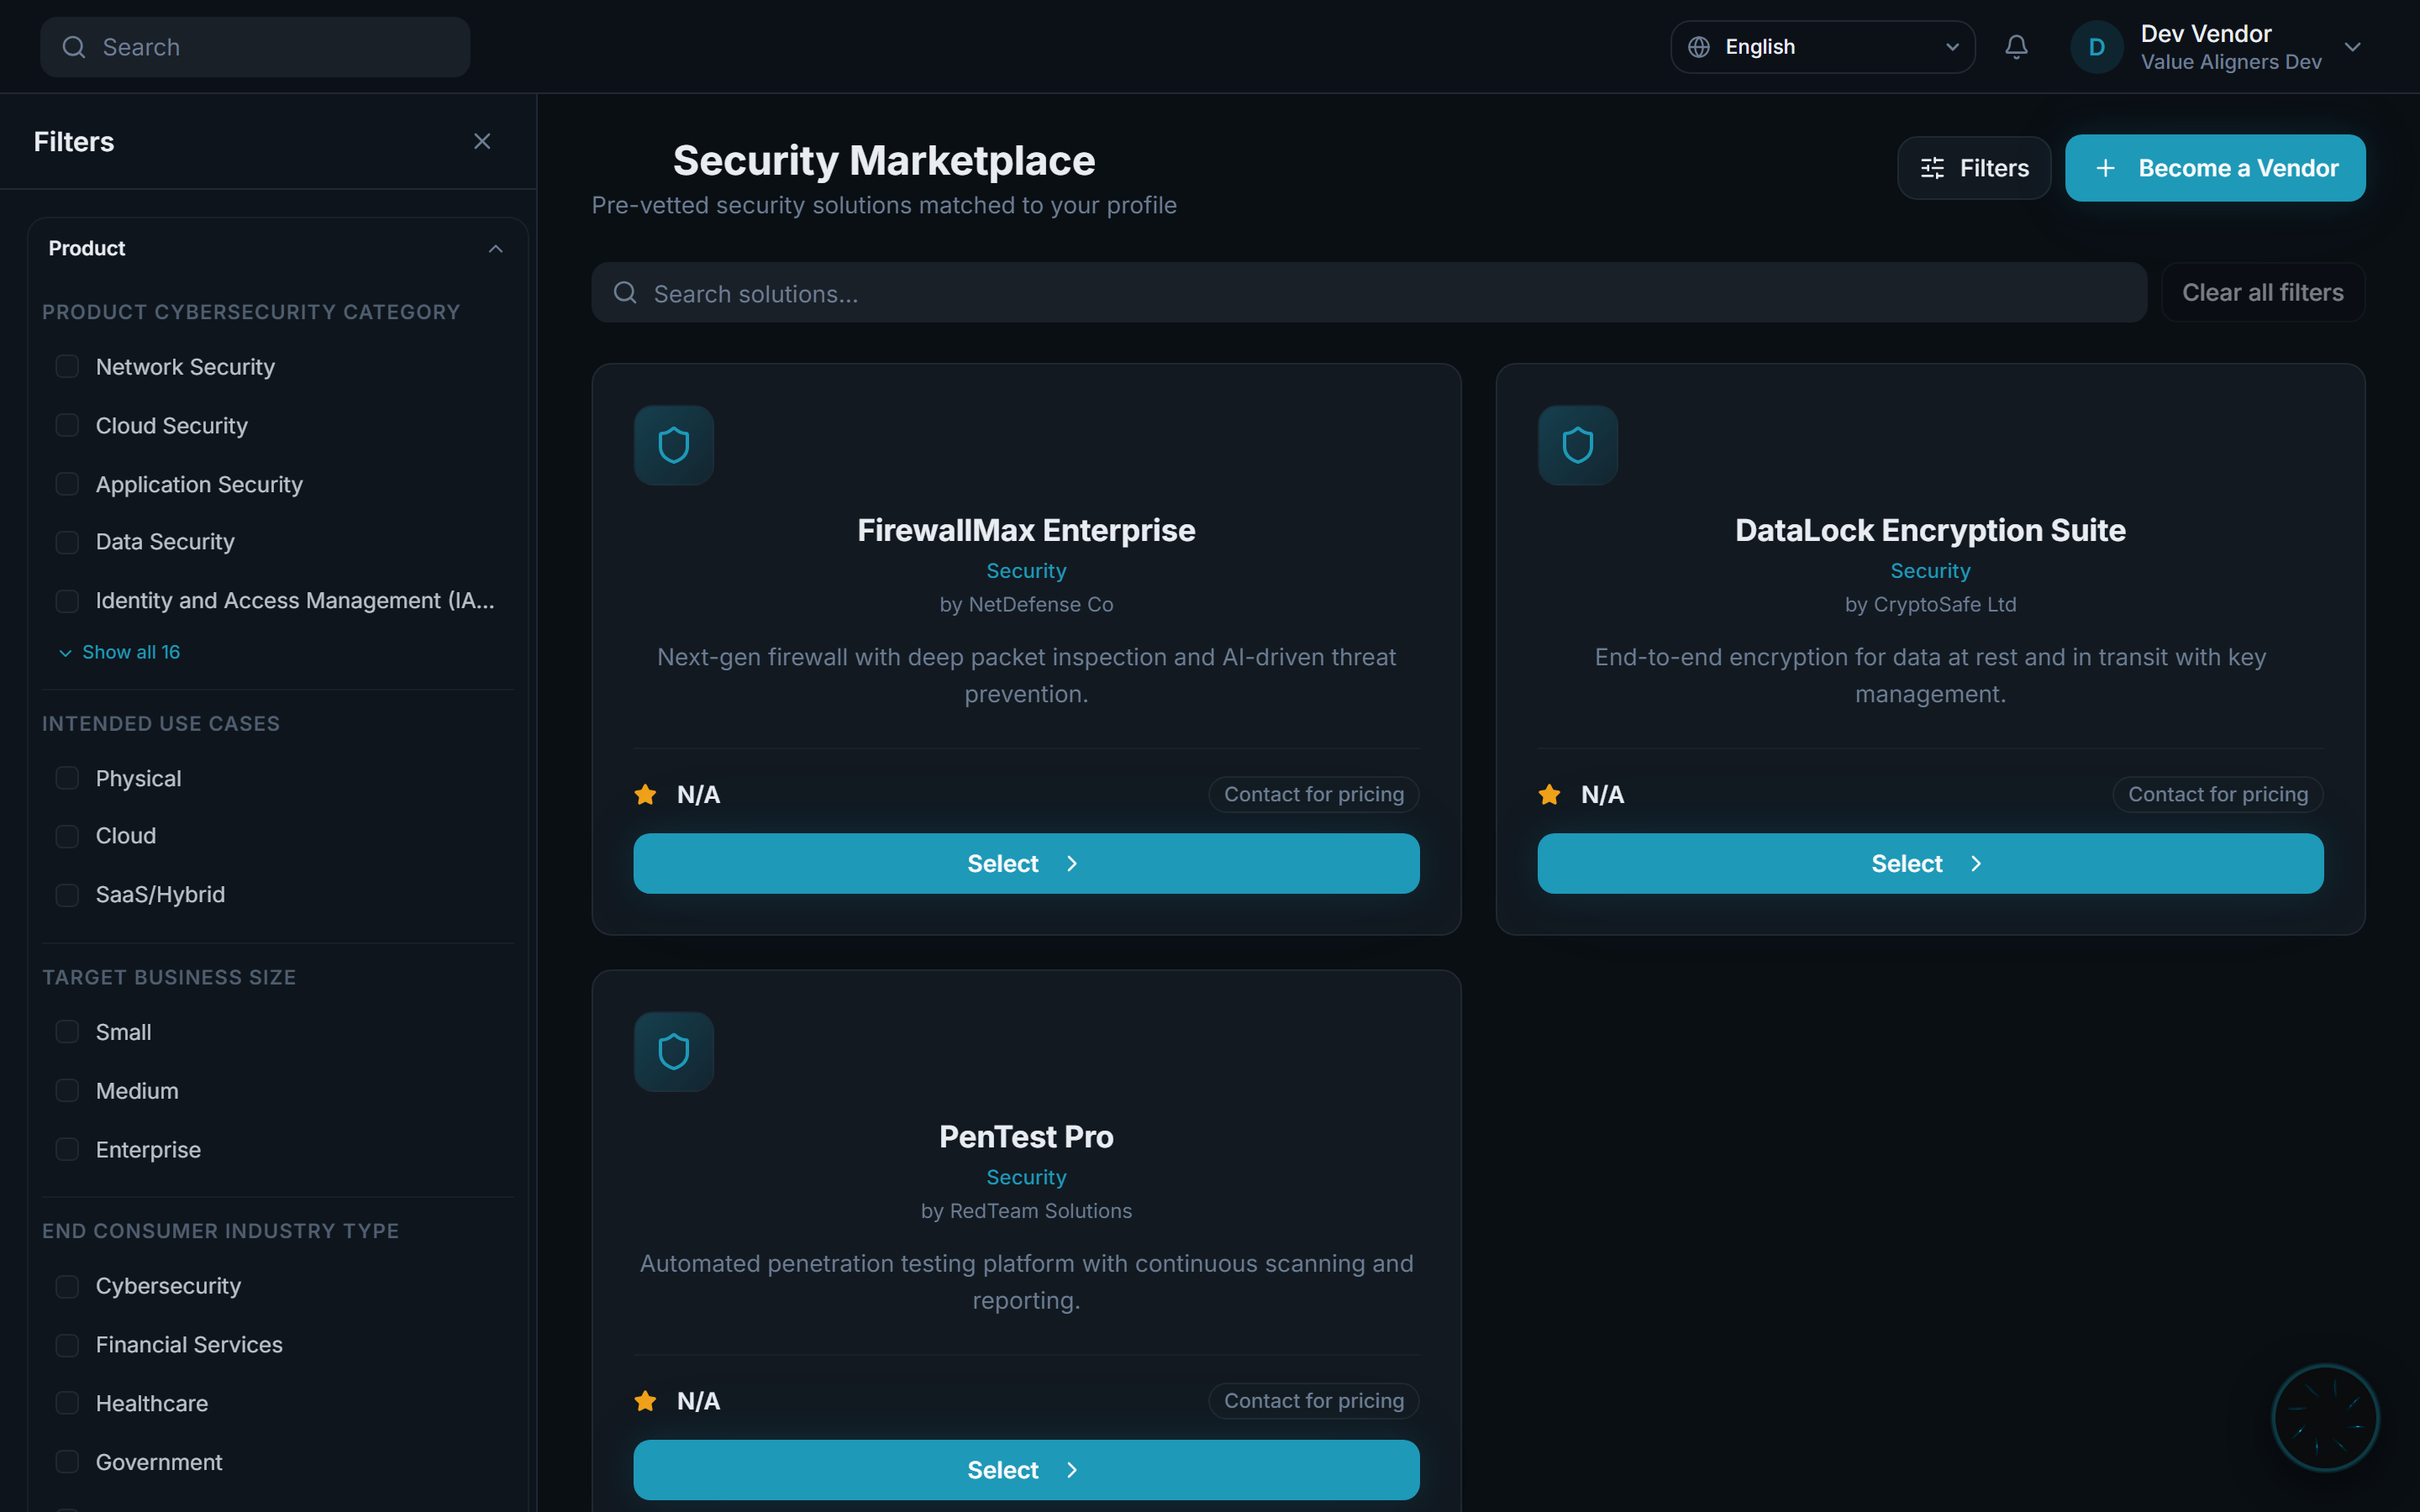Check the Financial Services industry
This screenshot has width=2420, height=1512.
pos(67,1345)
